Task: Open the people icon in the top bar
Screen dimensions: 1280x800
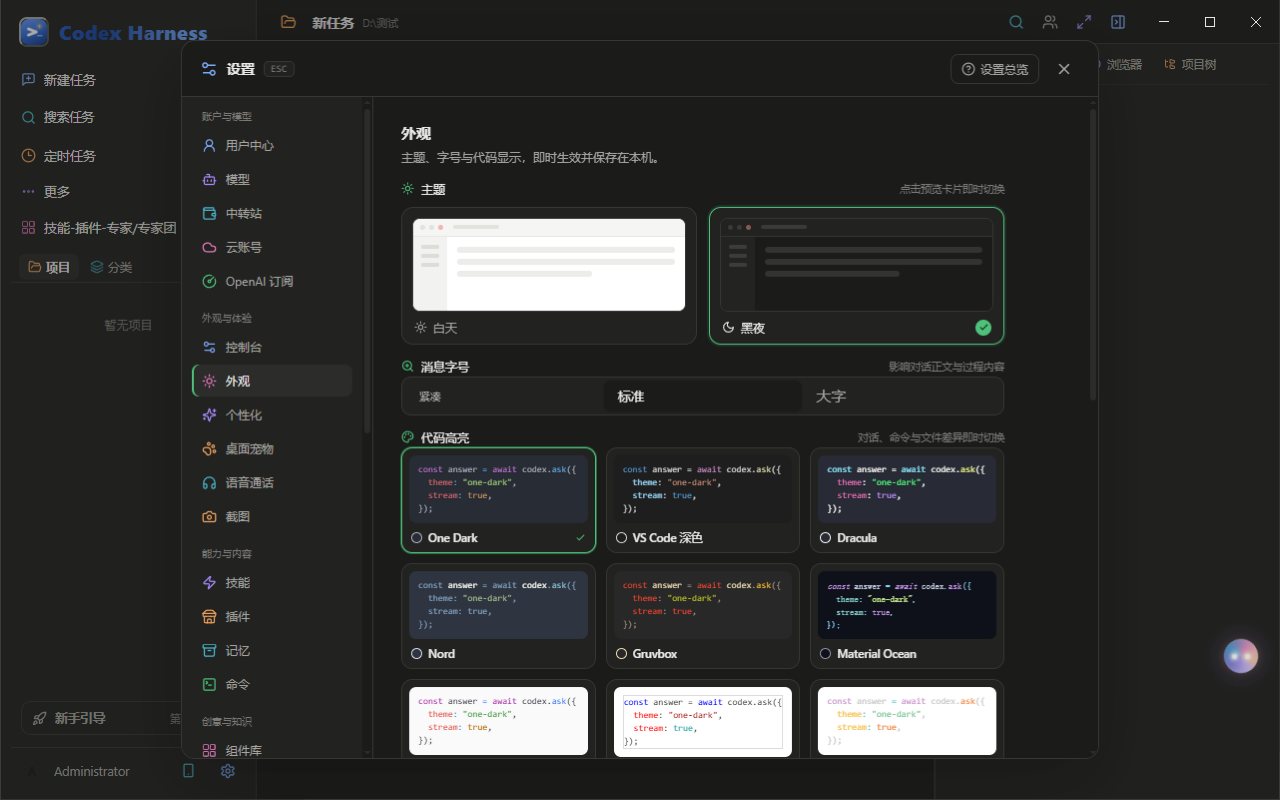Action: 1050,22
